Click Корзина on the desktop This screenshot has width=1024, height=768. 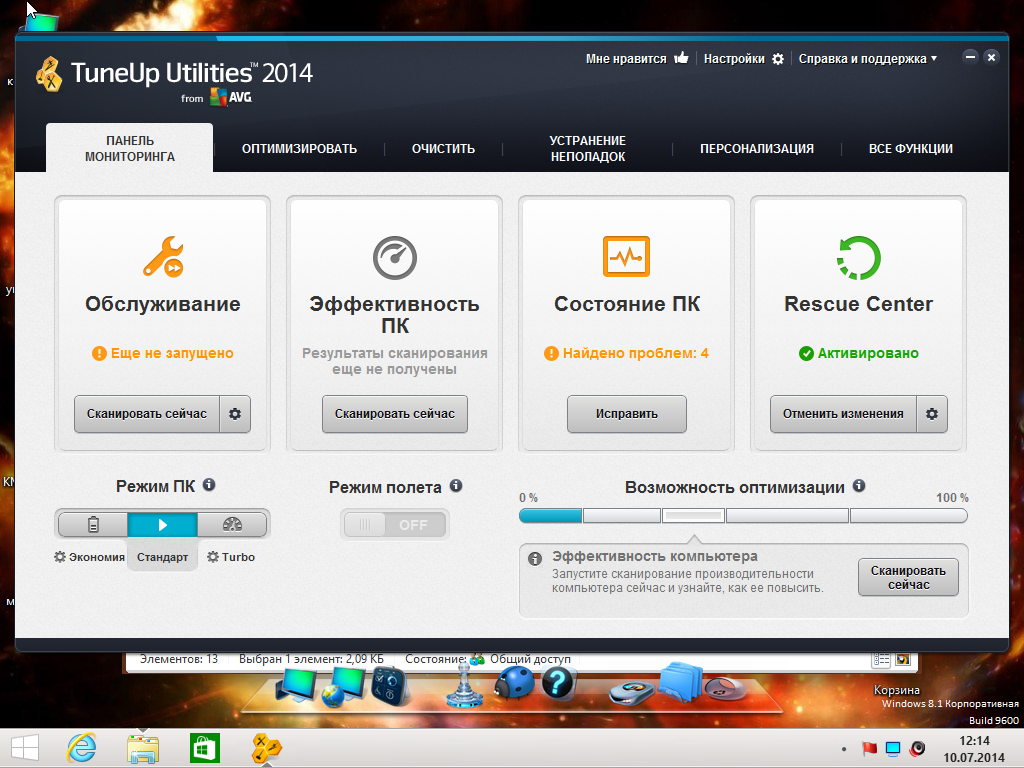[x=896, y=690]
